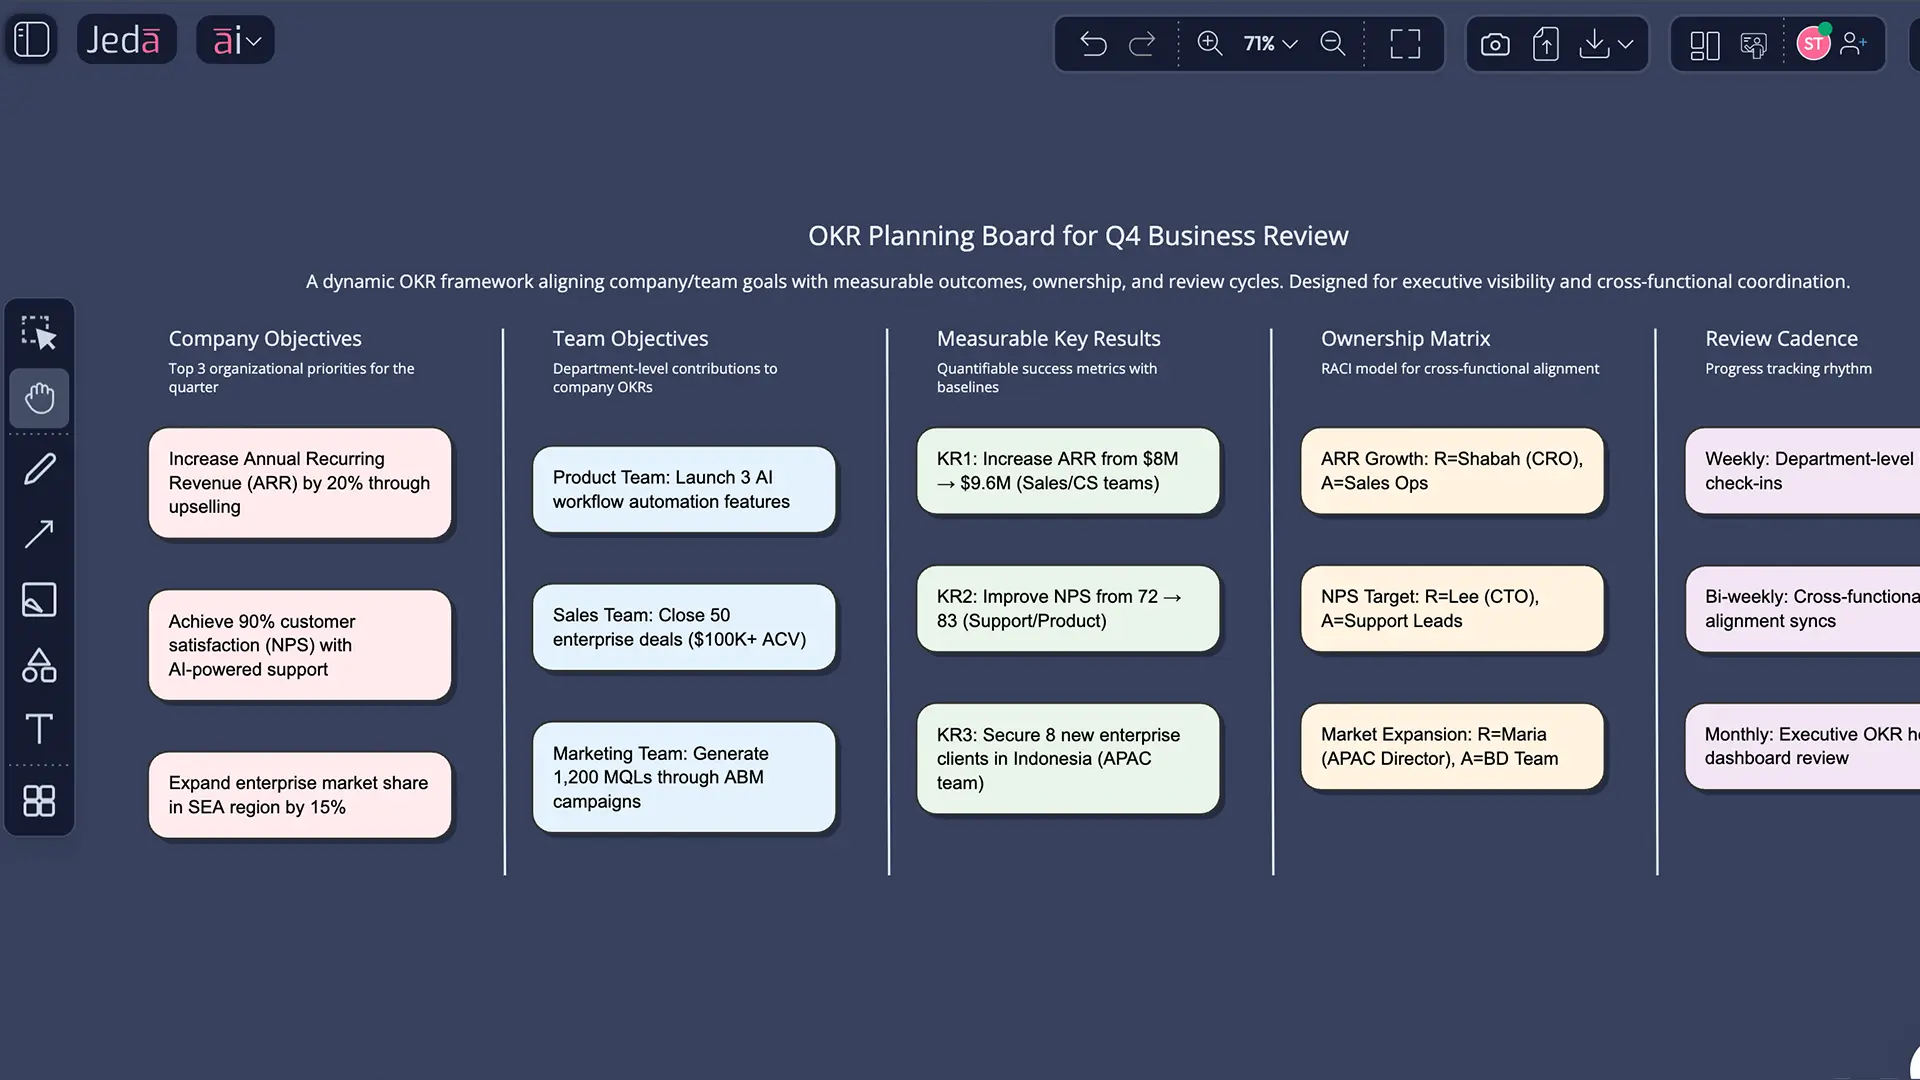Select the Insert Image tool

[x=40, y=600]
